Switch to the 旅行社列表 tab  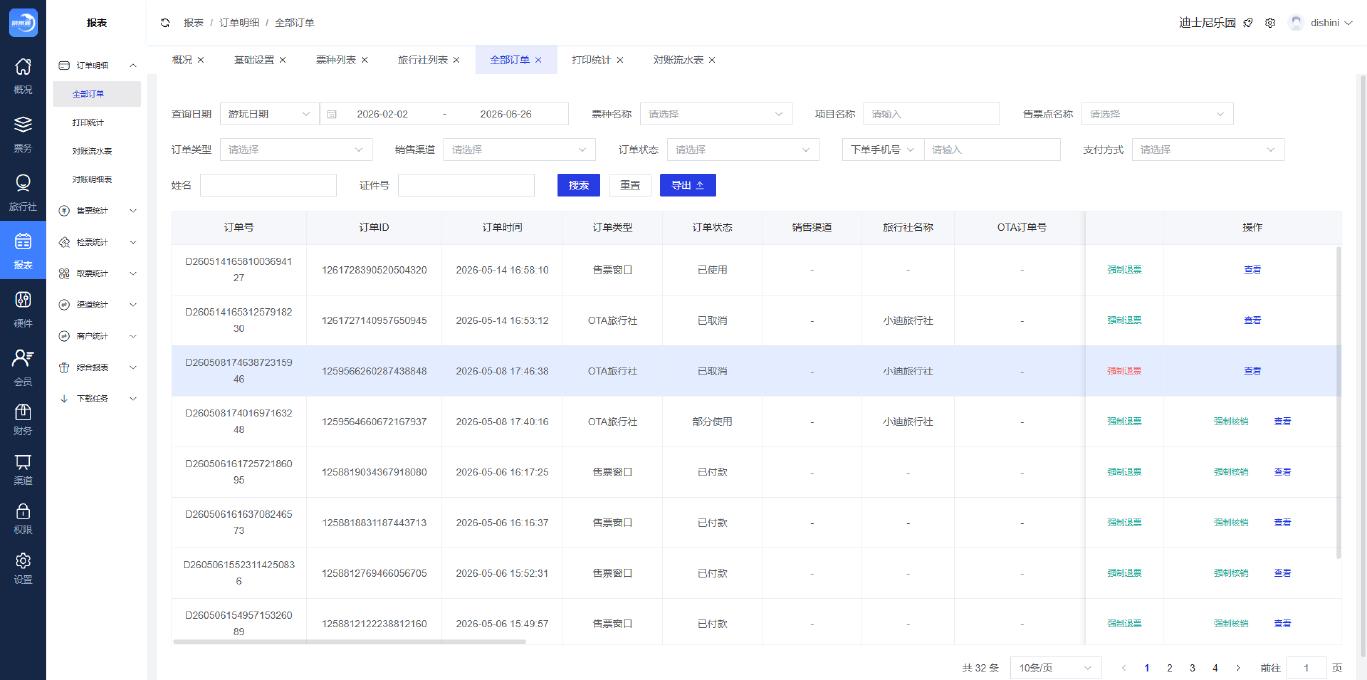(x=422, y=60)
